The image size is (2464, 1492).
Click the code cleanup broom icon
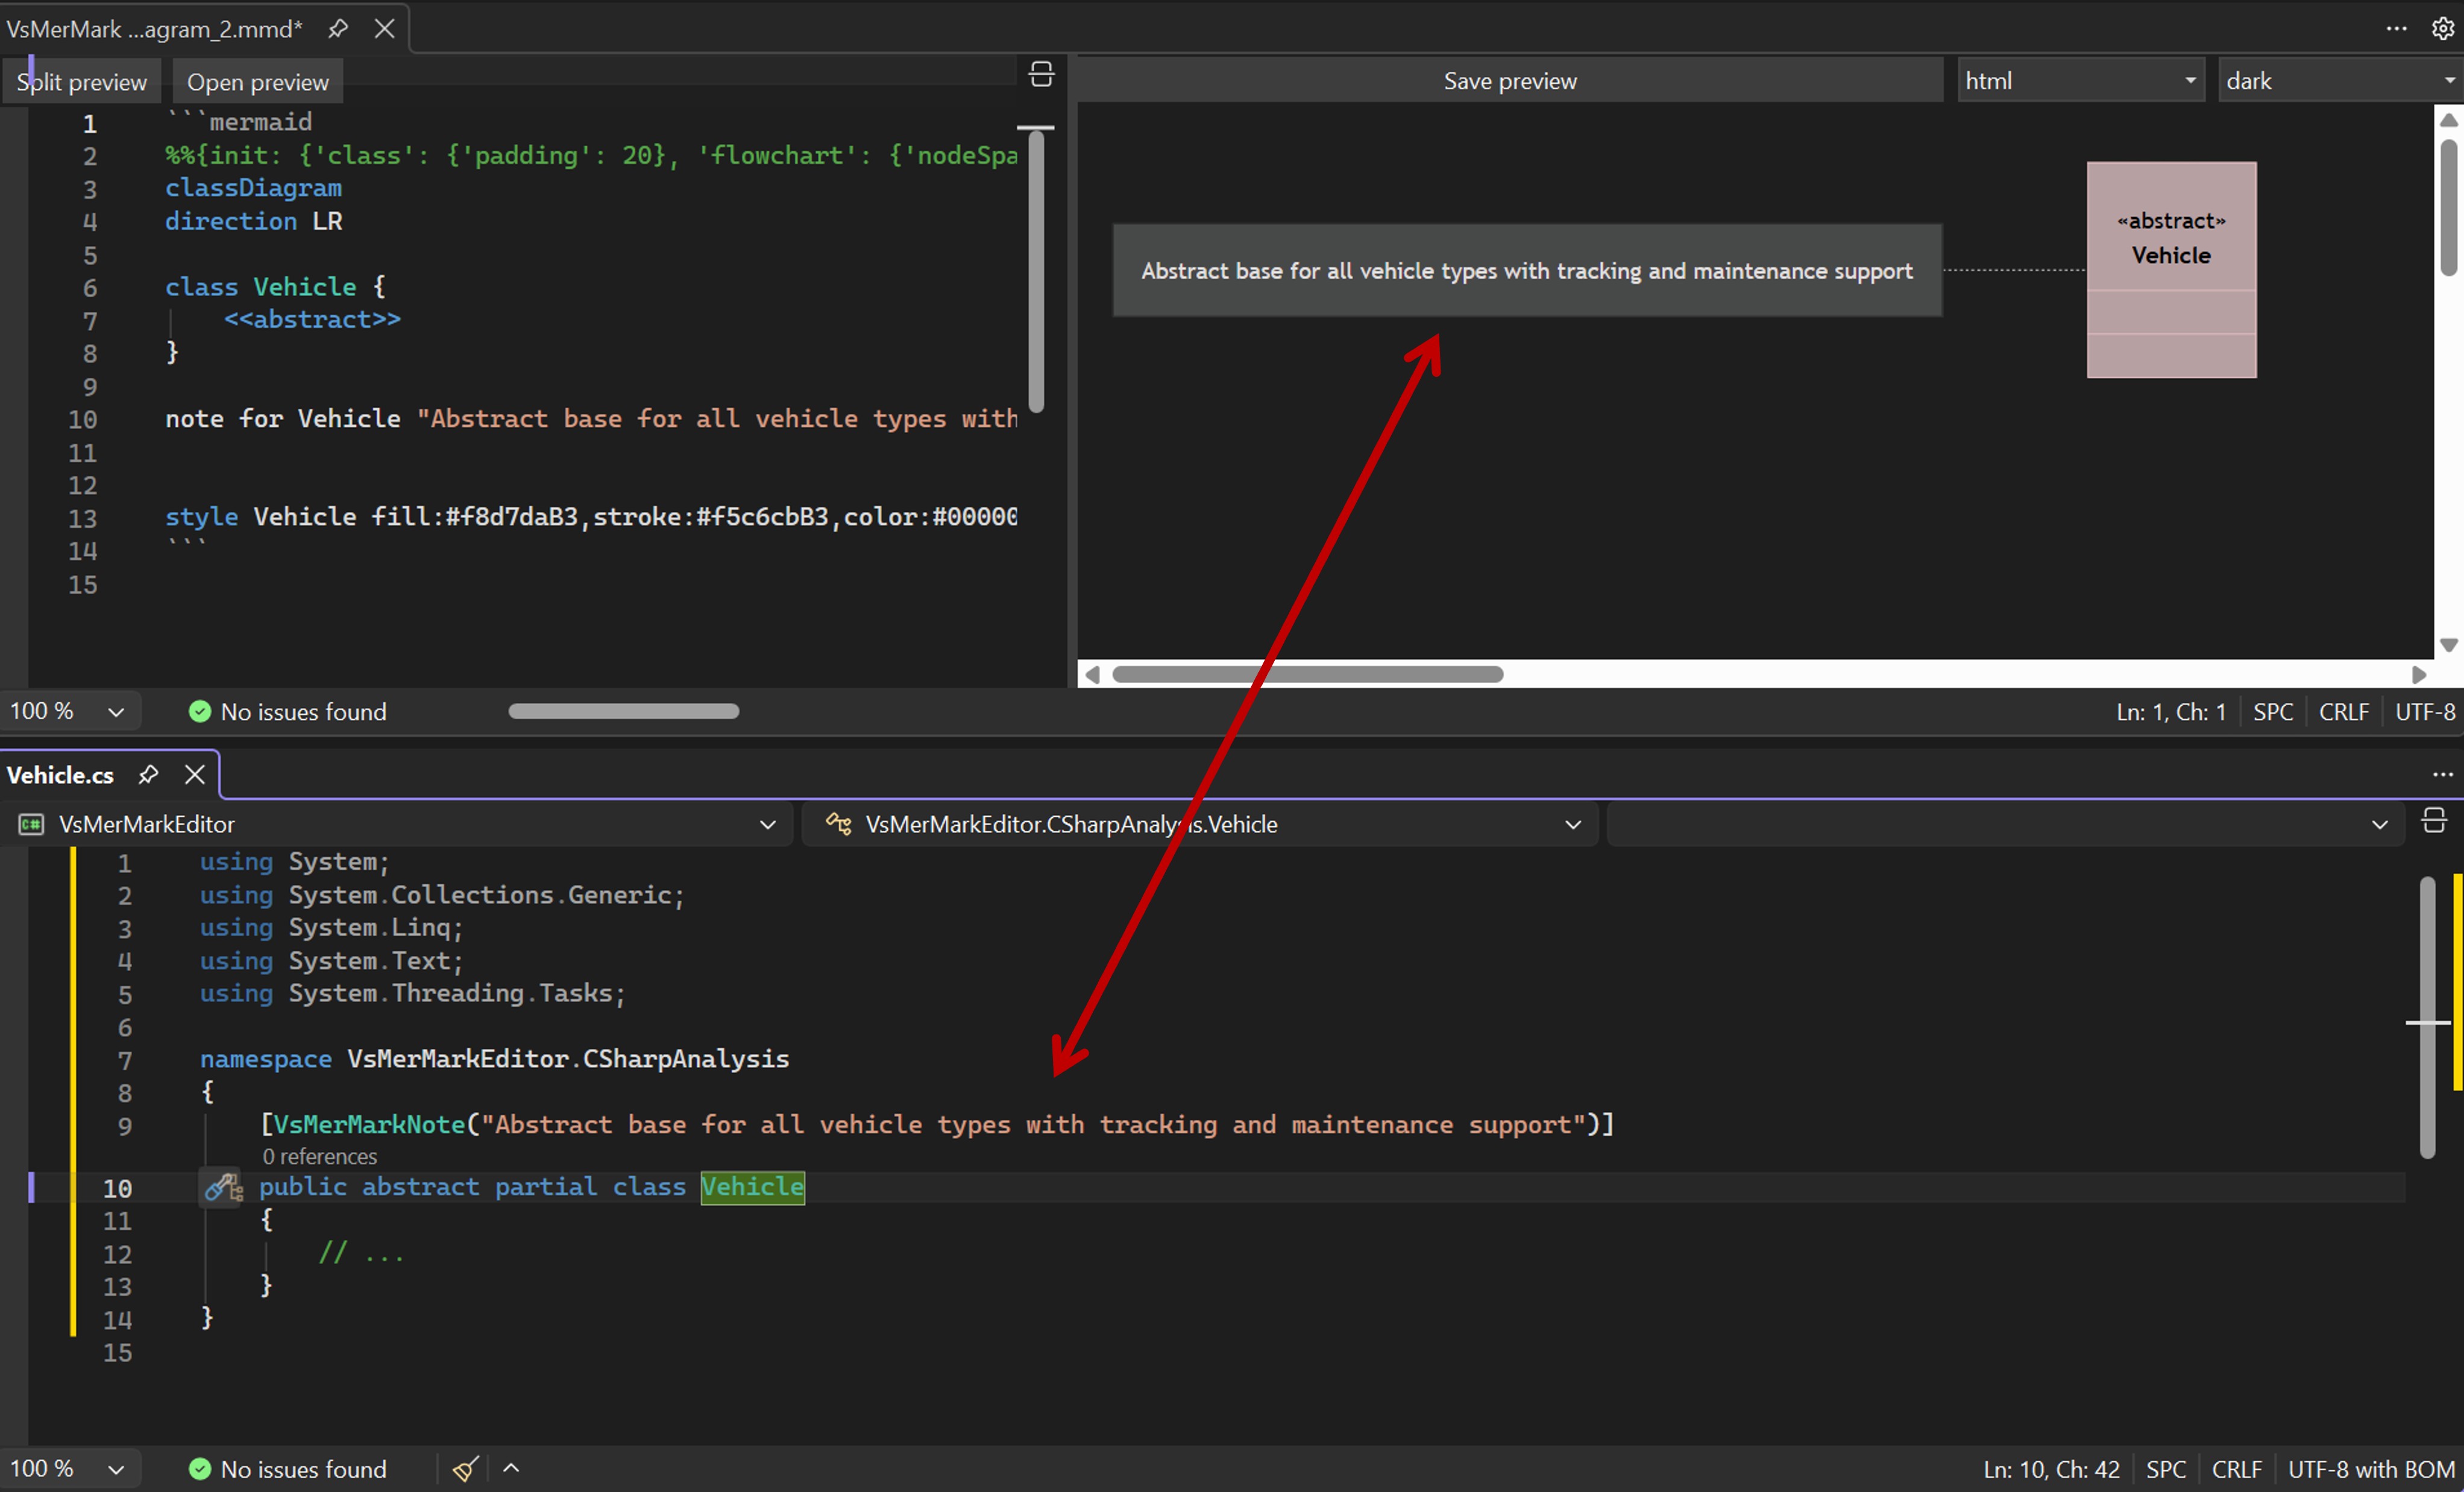click(x=466, y=1469)
